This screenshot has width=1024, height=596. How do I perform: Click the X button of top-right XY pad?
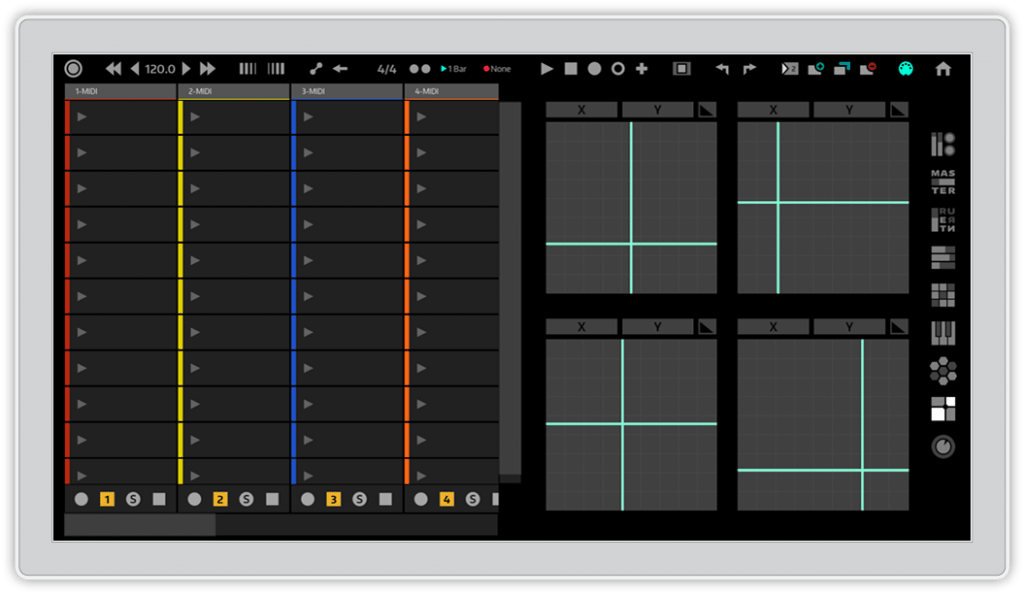point(773,110)
